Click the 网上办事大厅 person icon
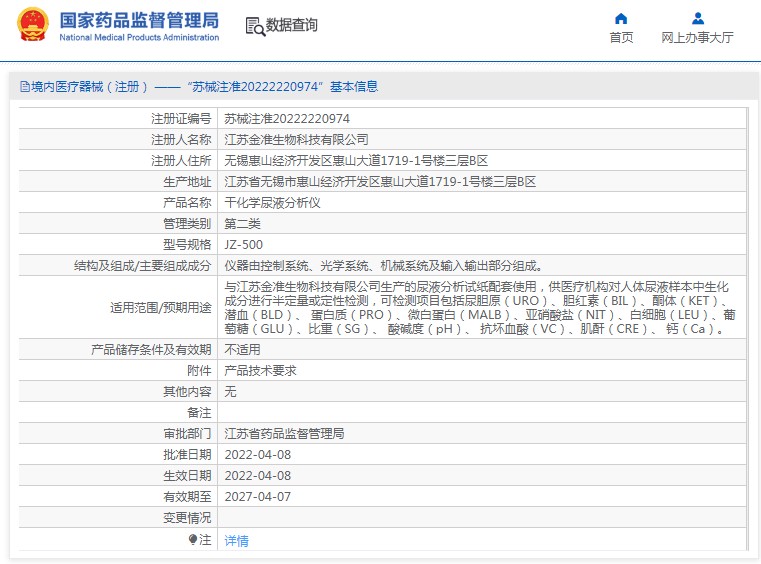Viewport: 761px width, 564px height. click(698, 18)
